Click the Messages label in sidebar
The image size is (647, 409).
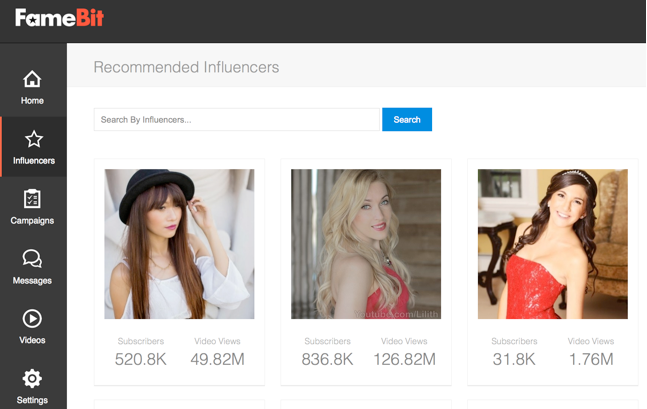pyautogui.click(x=32, y=281)
